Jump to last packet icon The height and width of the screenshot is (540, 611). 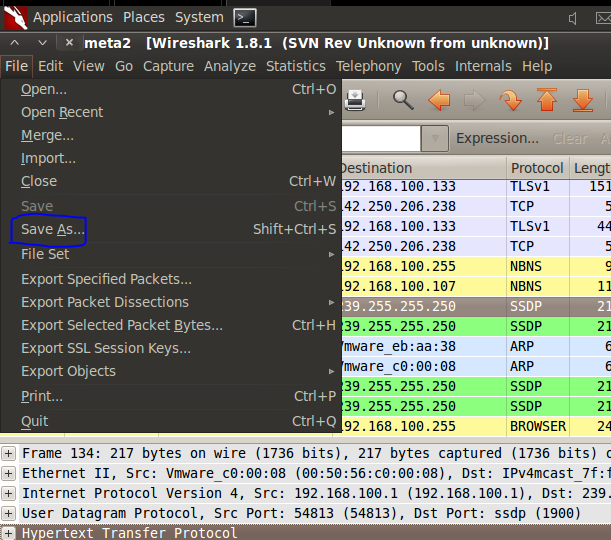[583, 100]
